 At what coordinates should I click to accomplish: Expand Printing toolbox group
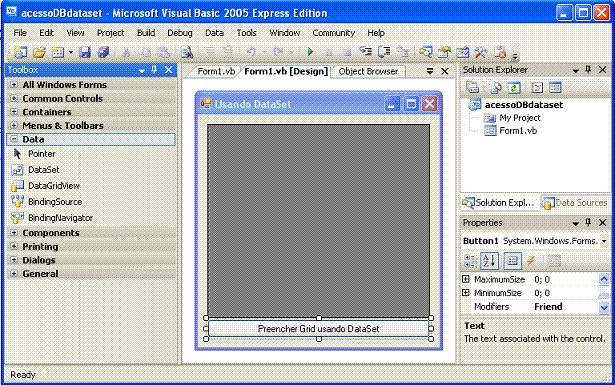tap(14, 246)
